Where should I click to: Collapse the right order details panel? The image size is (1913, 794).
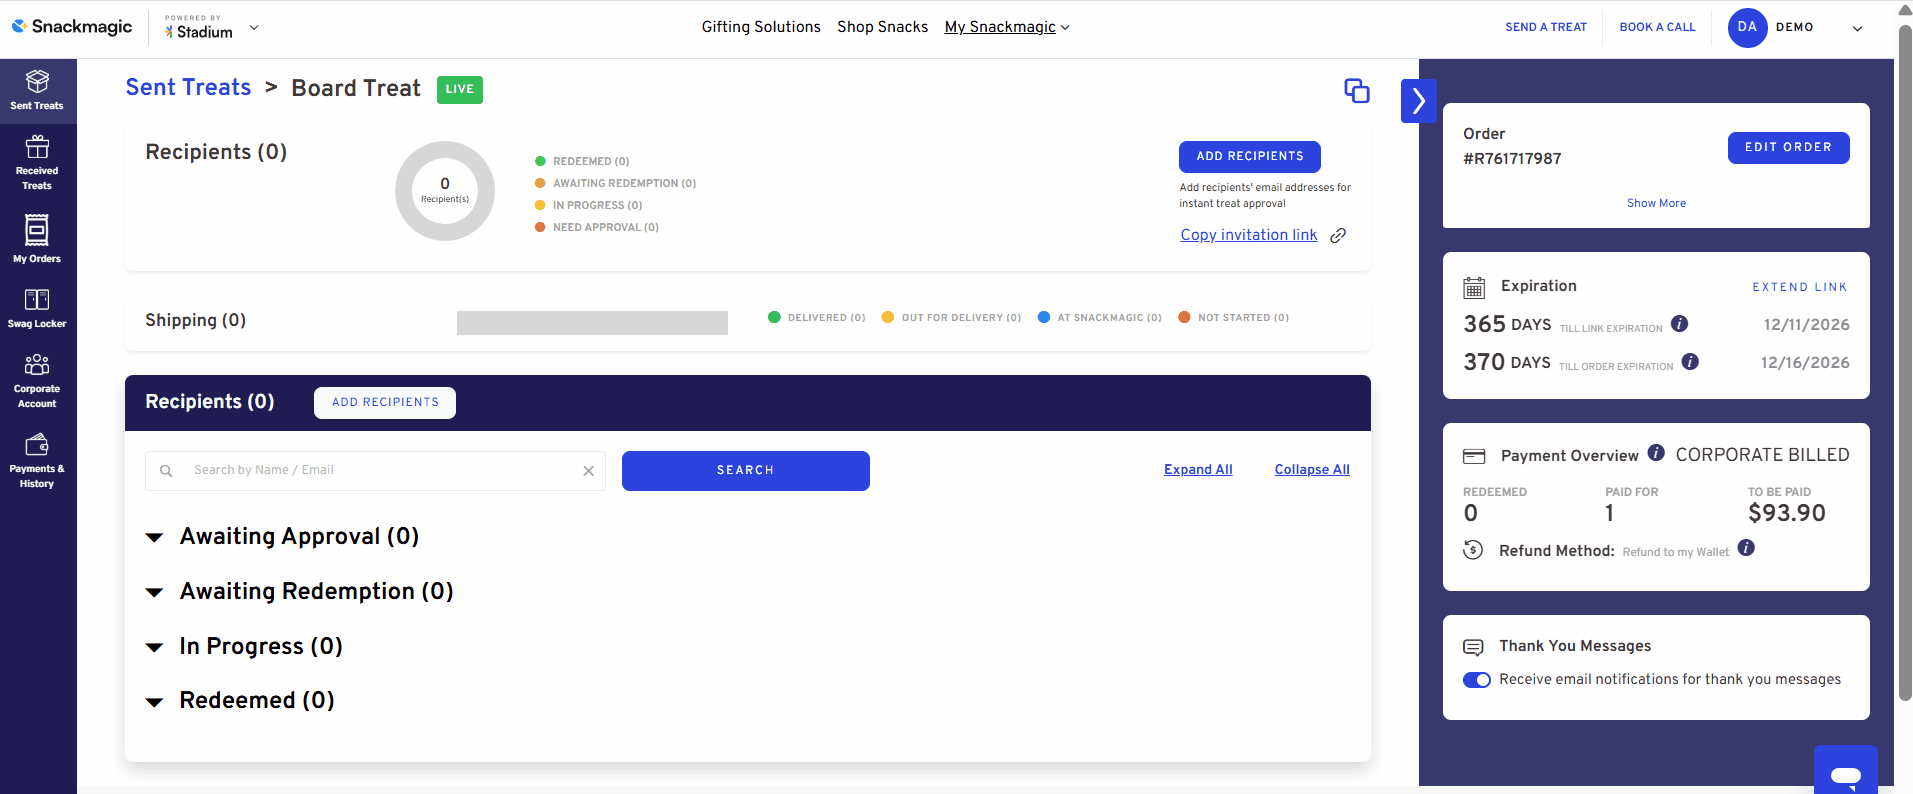click(x=1418, y=101)
